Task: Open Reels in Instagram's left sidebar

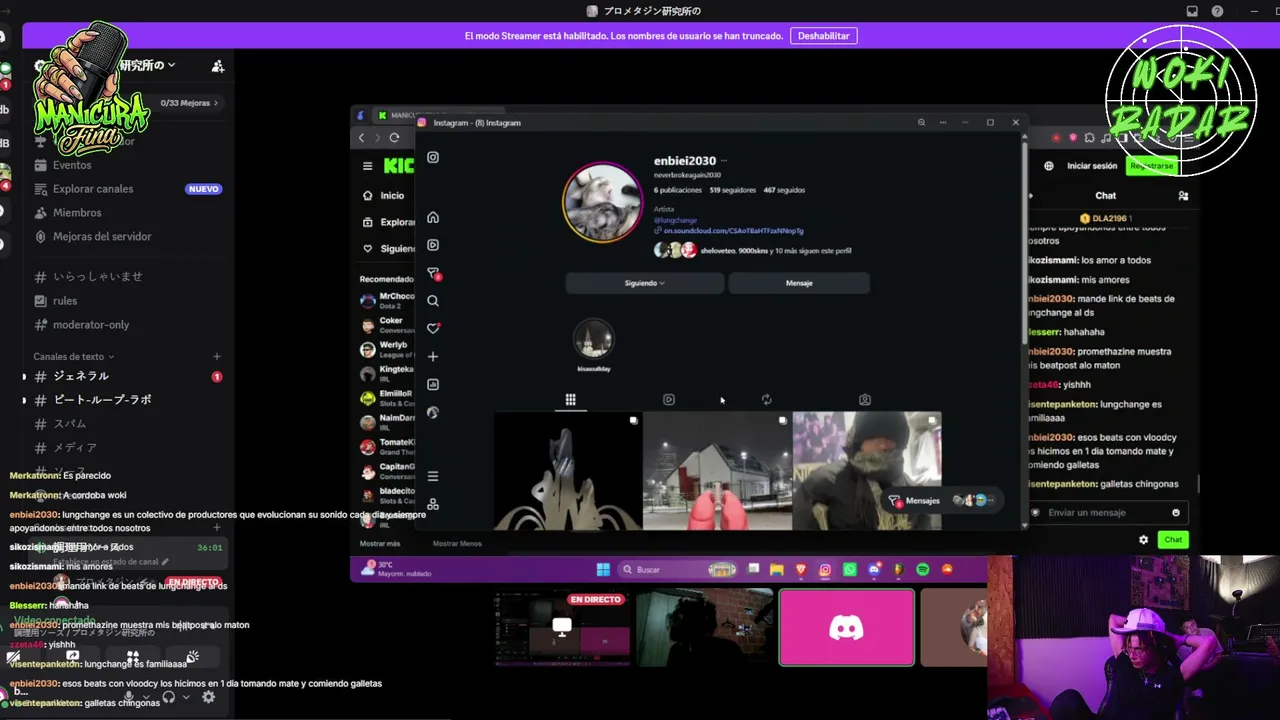Action: coord(433,245)
